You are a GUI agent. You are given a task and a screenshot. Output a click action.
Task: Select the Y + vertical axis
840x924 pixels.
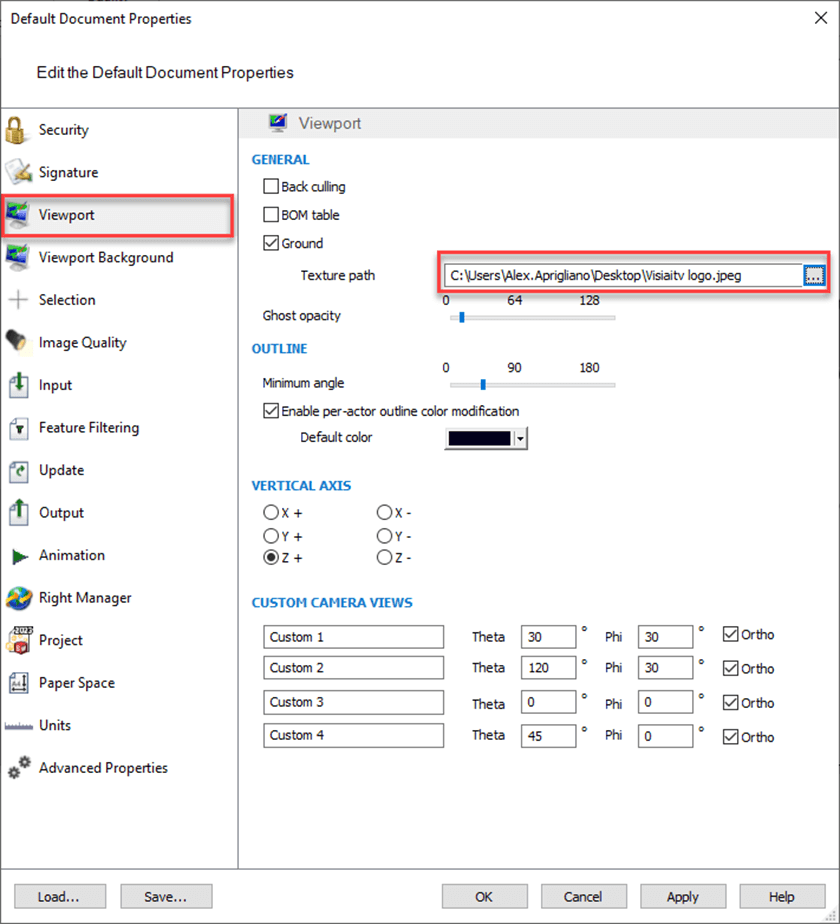point(271,536)
